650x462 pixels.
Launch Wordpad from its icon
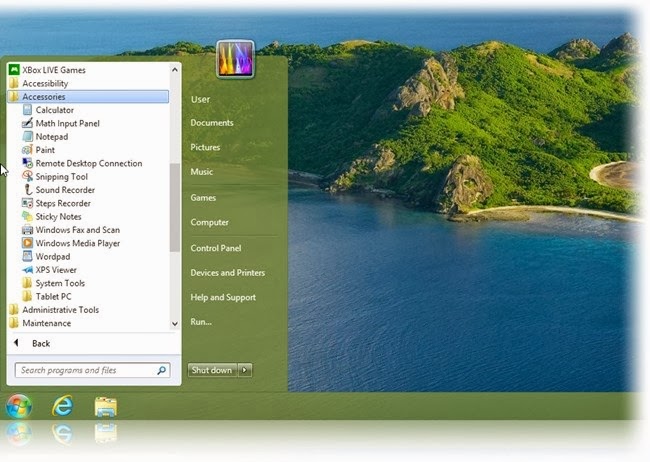coord(27,256)
